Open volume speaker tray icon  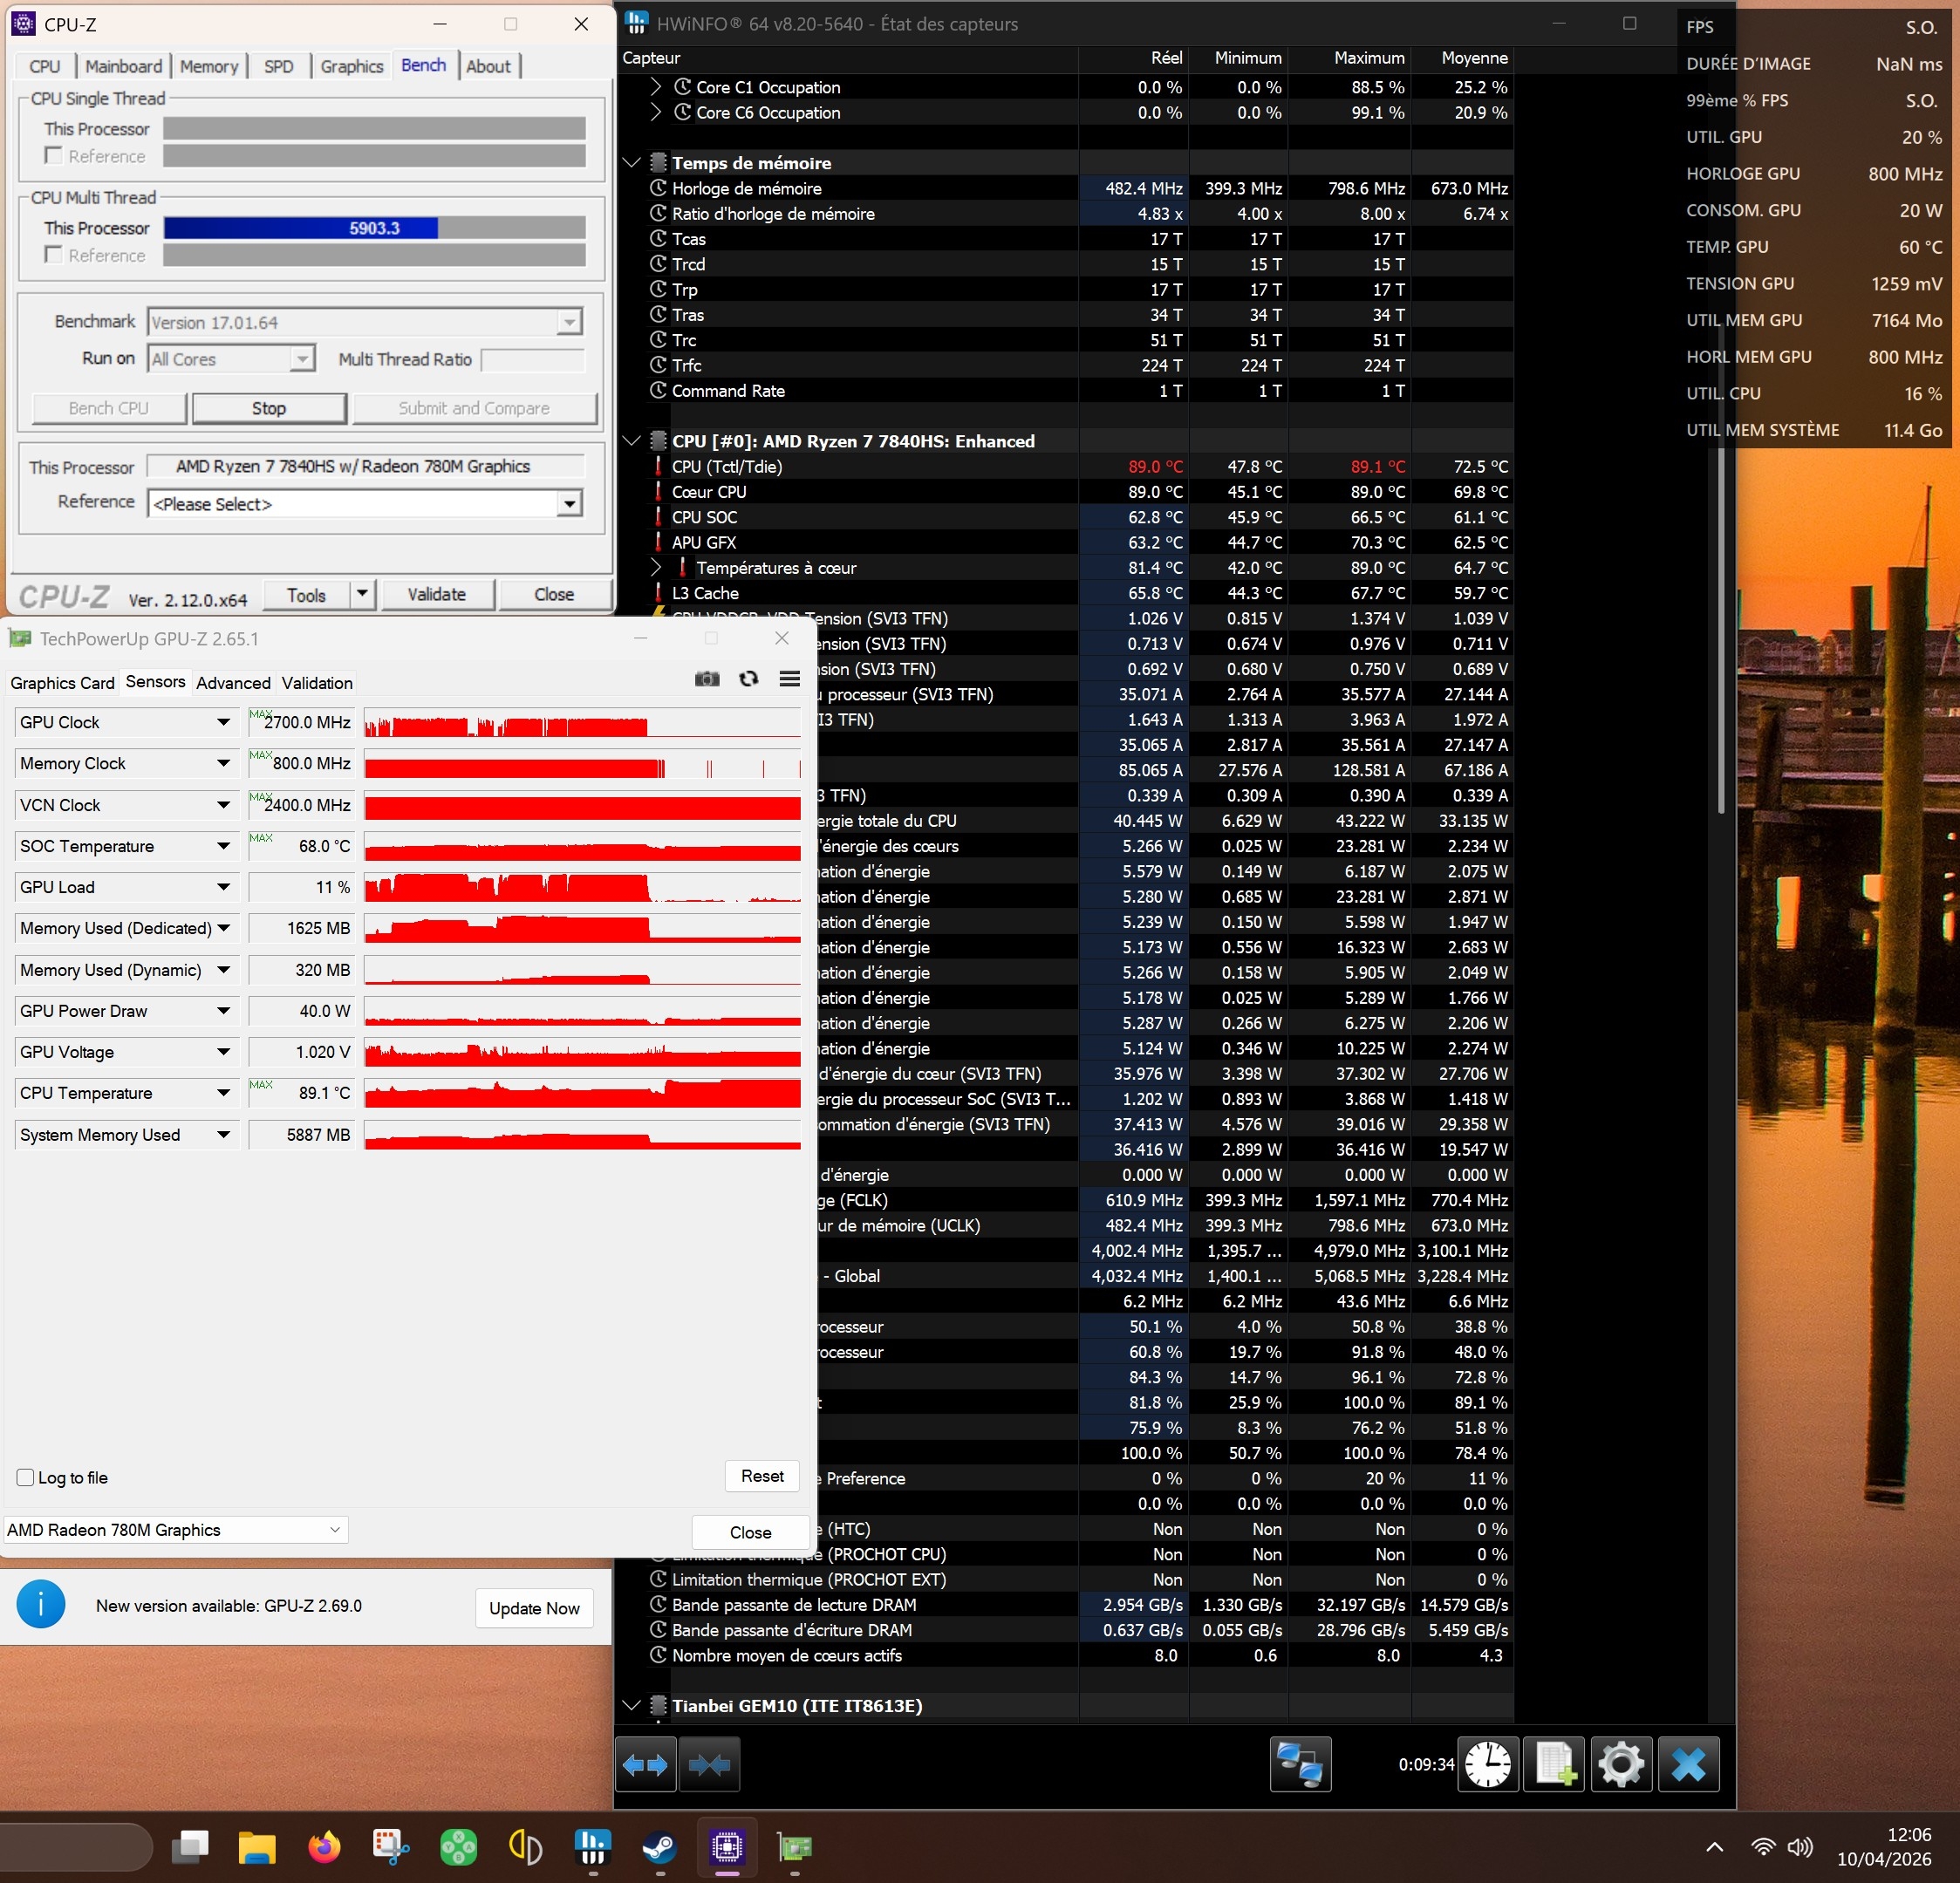click(1800, 1846)
